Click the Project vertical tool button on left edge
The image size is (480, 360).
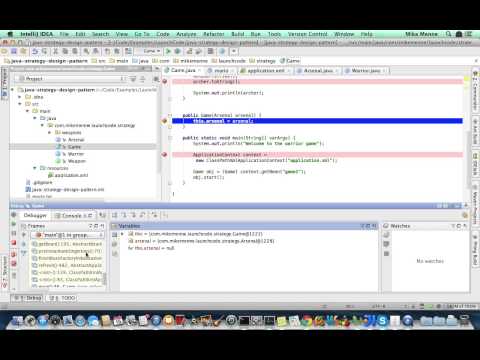4,83
